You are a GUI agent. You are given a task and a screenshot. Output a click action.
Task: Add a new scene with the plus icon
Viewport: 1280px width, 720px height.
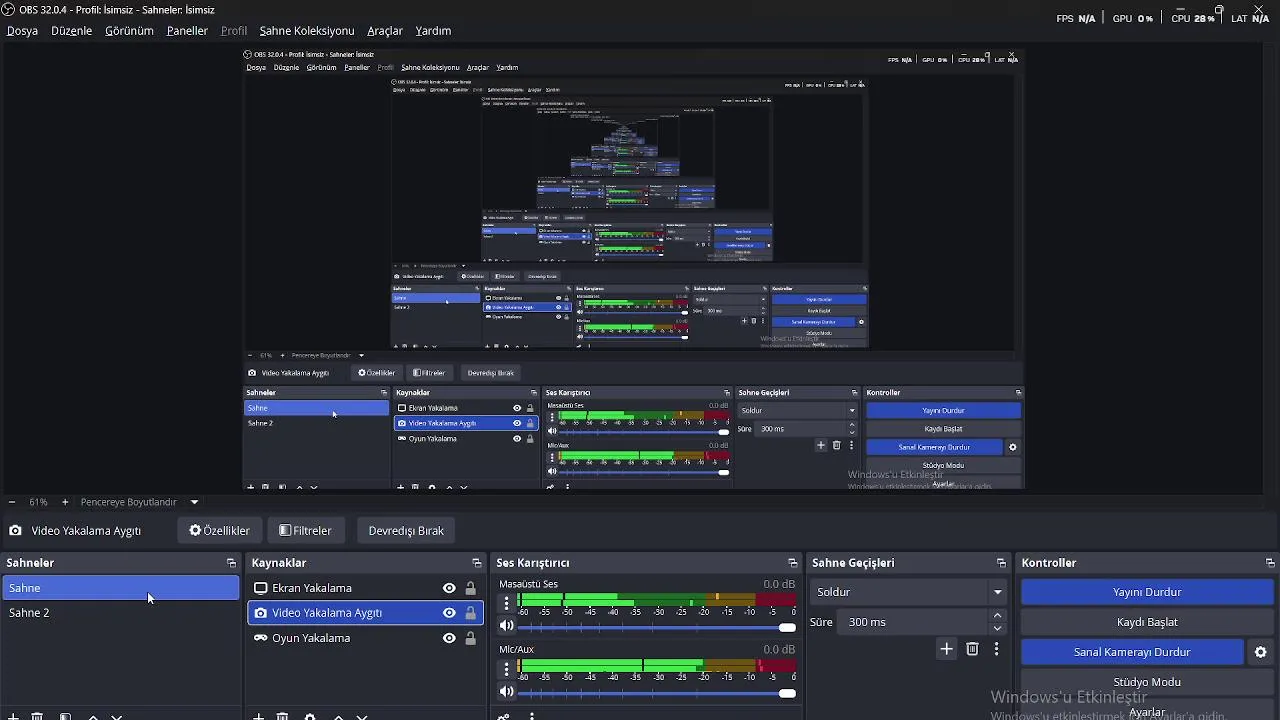[13, 716]
